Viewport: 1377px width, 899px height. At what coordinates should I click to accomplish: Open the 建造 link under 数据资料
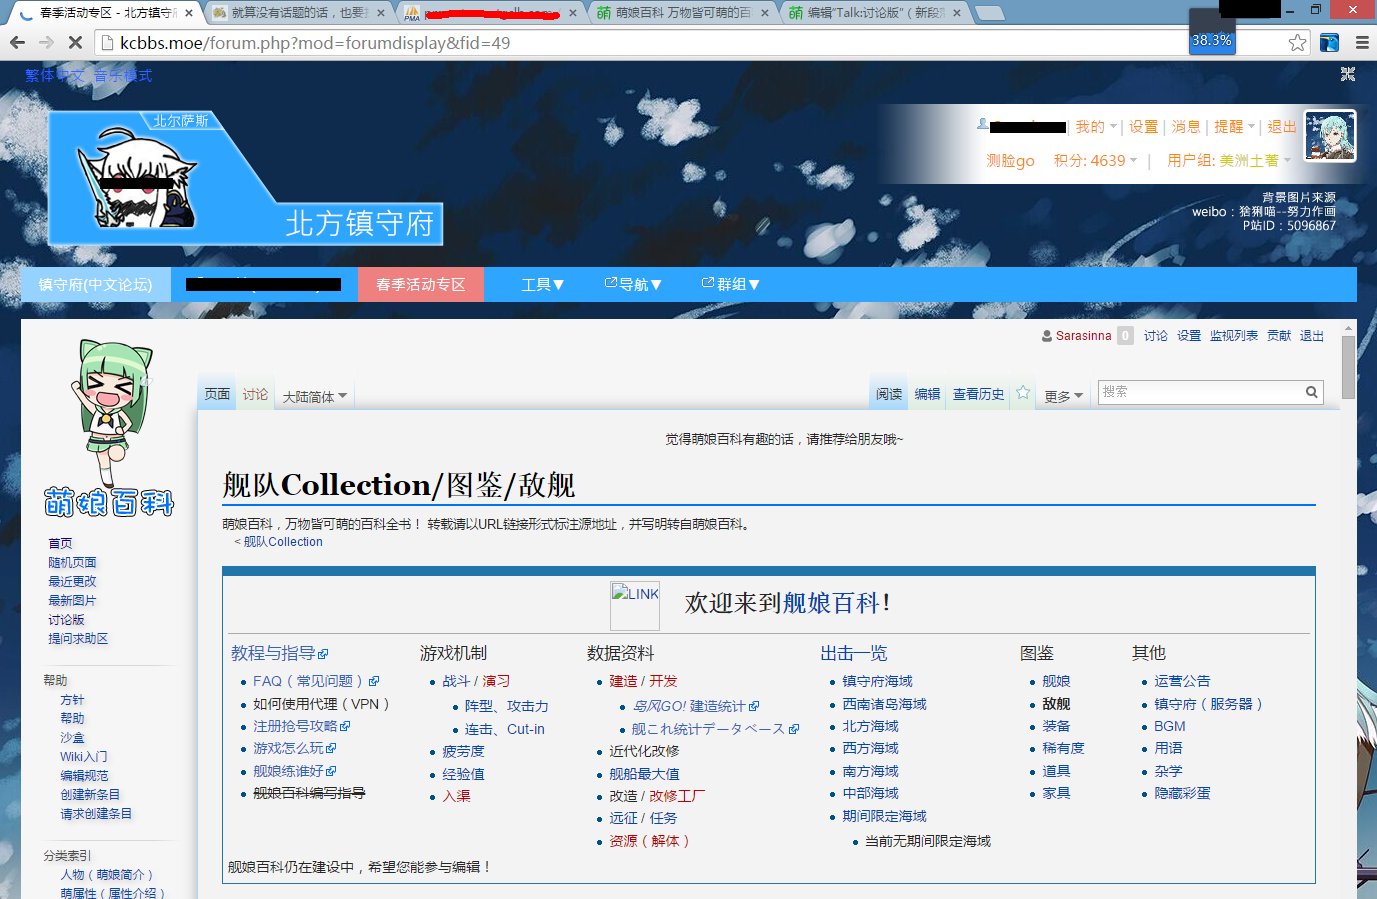pos(623,681)
